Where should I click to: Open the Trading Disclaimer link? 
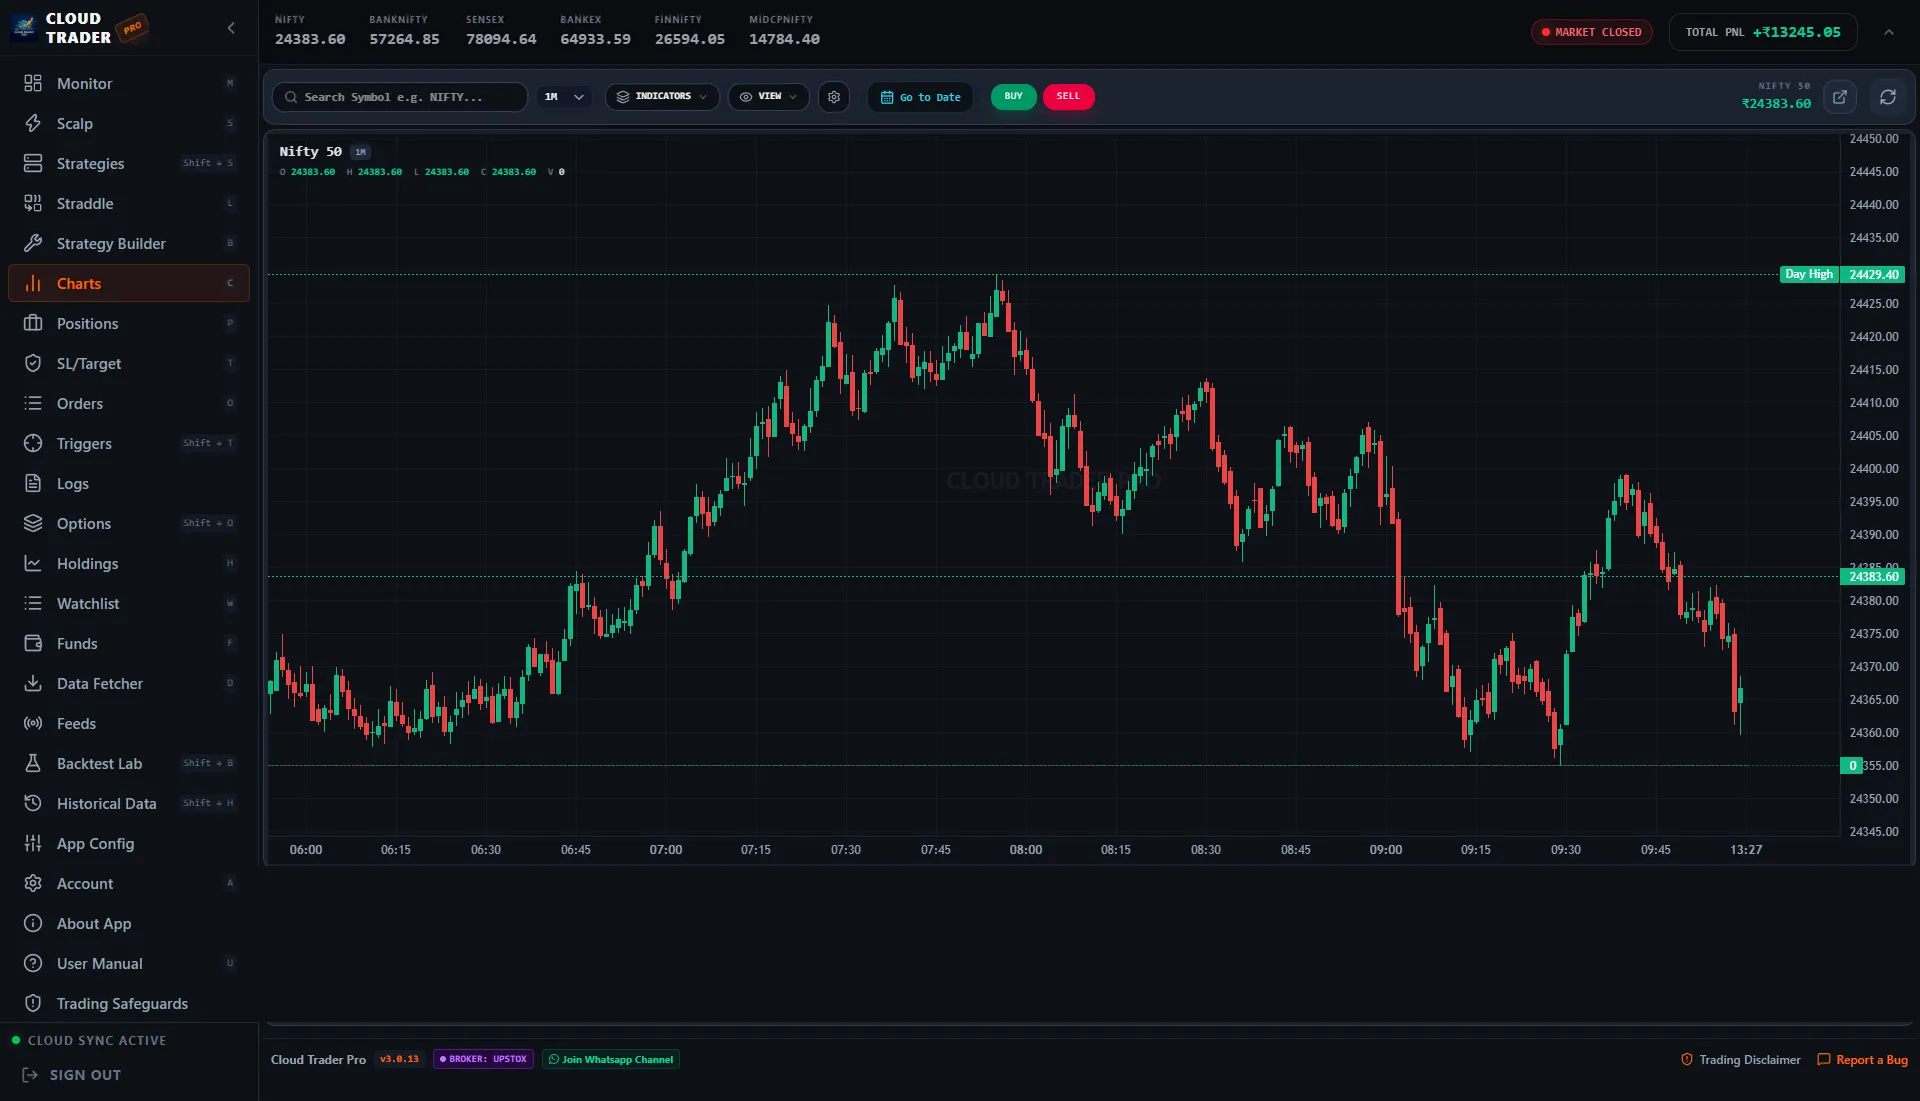[x=1741, y=1060]
